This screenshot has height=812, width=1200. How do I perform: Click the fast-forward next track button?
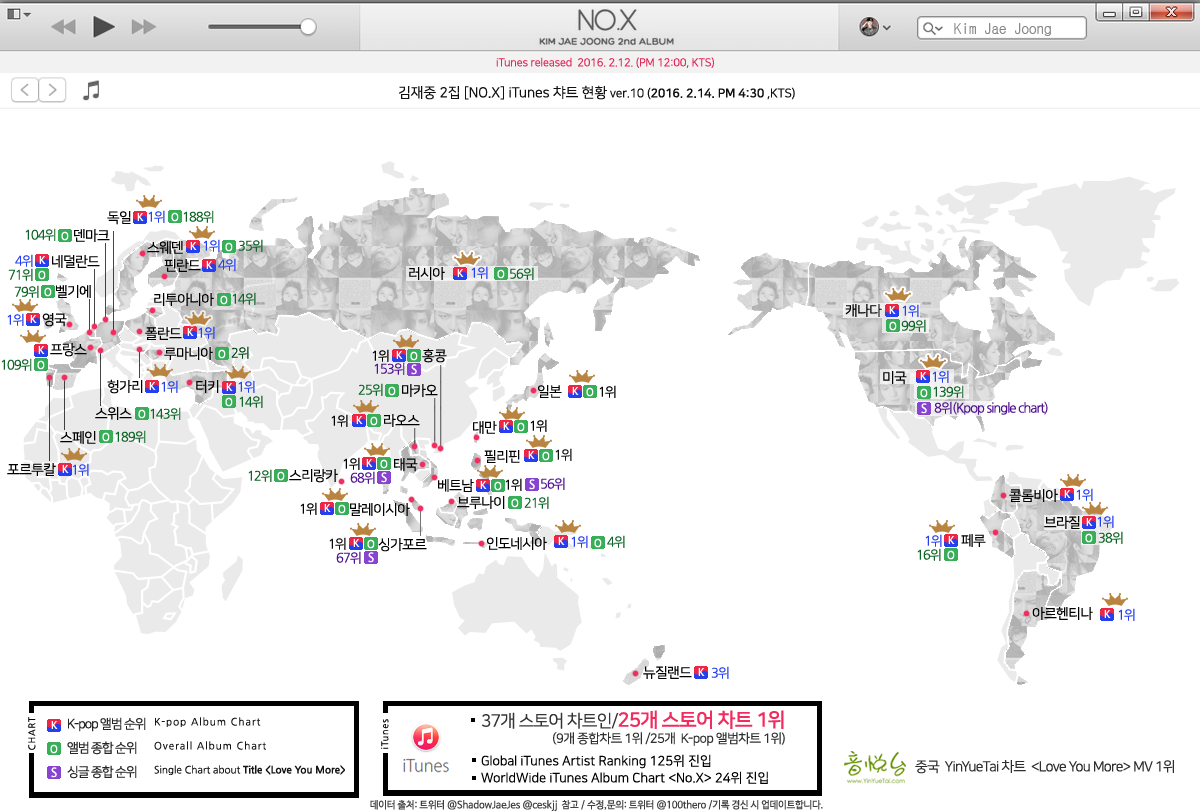tap(144, 27)
